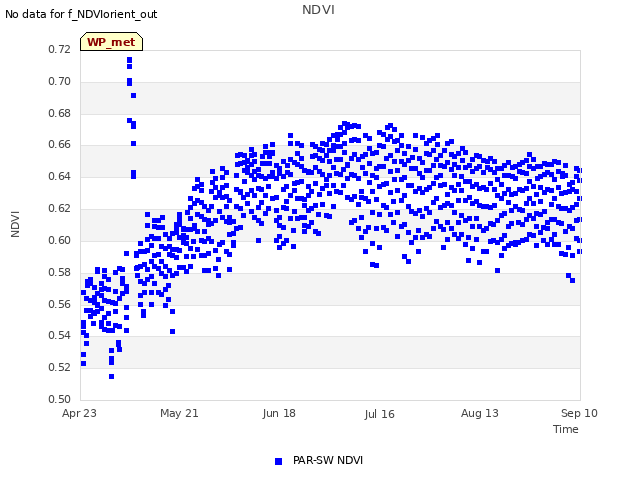Viewport: 640px width, 480px height.
Task: Click the highest outlier data point near 0.715
Action: click(x=129, y=60)
